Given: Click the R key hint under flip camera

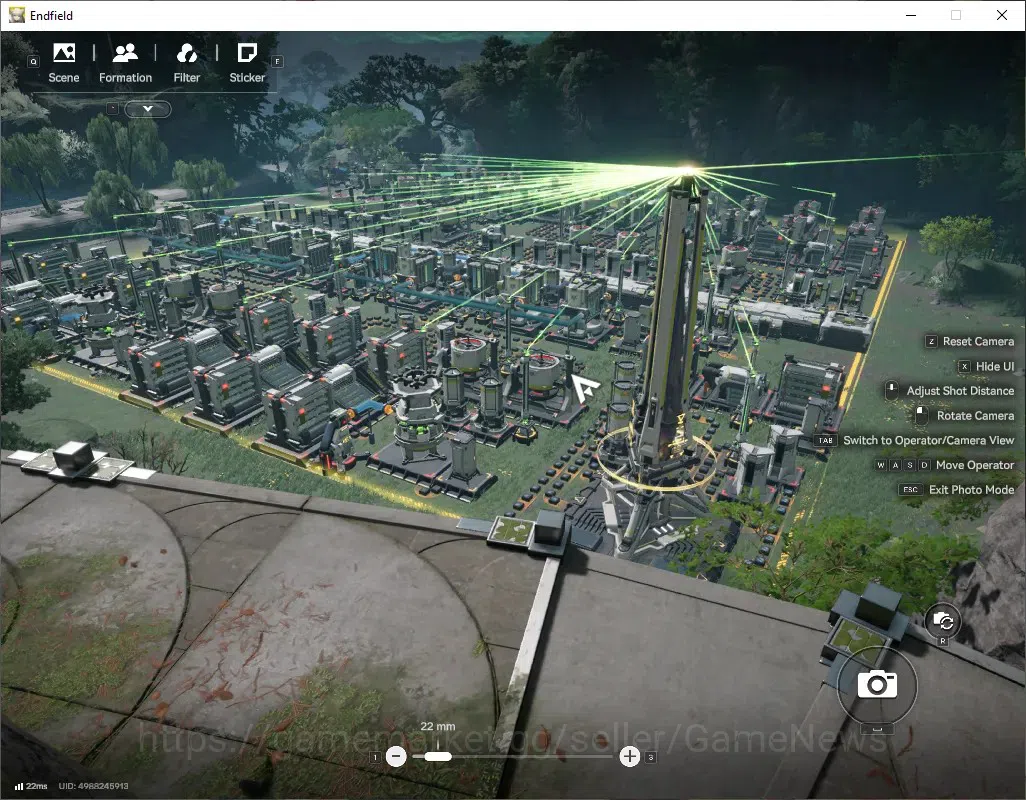Looking at the screenshot, I should point(943,641).
